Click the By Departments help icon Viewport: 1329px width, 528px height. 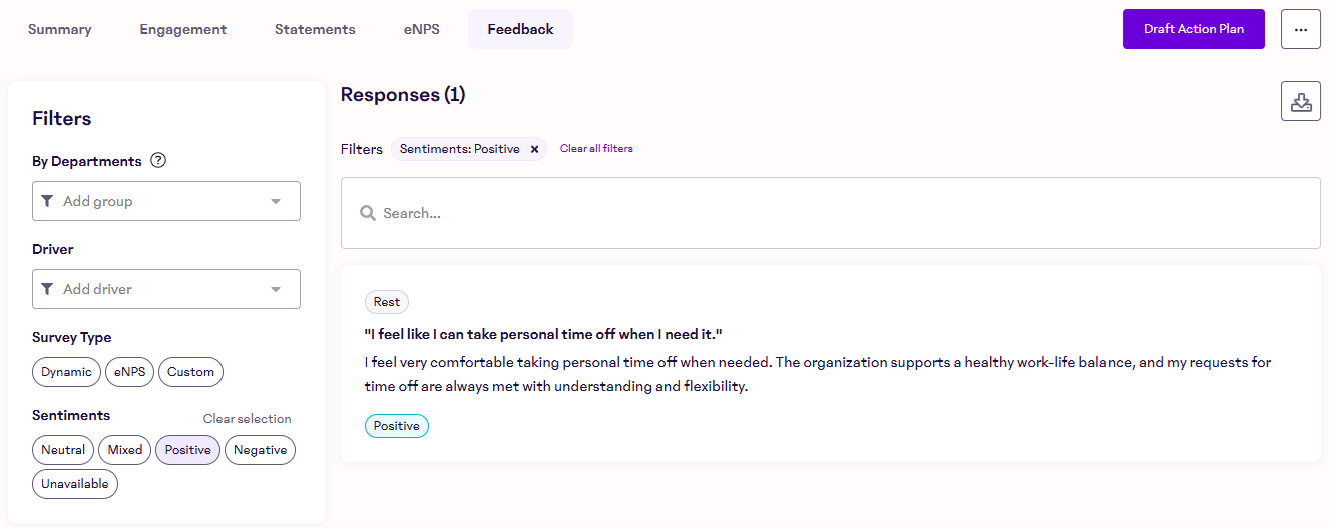(157, 160)
